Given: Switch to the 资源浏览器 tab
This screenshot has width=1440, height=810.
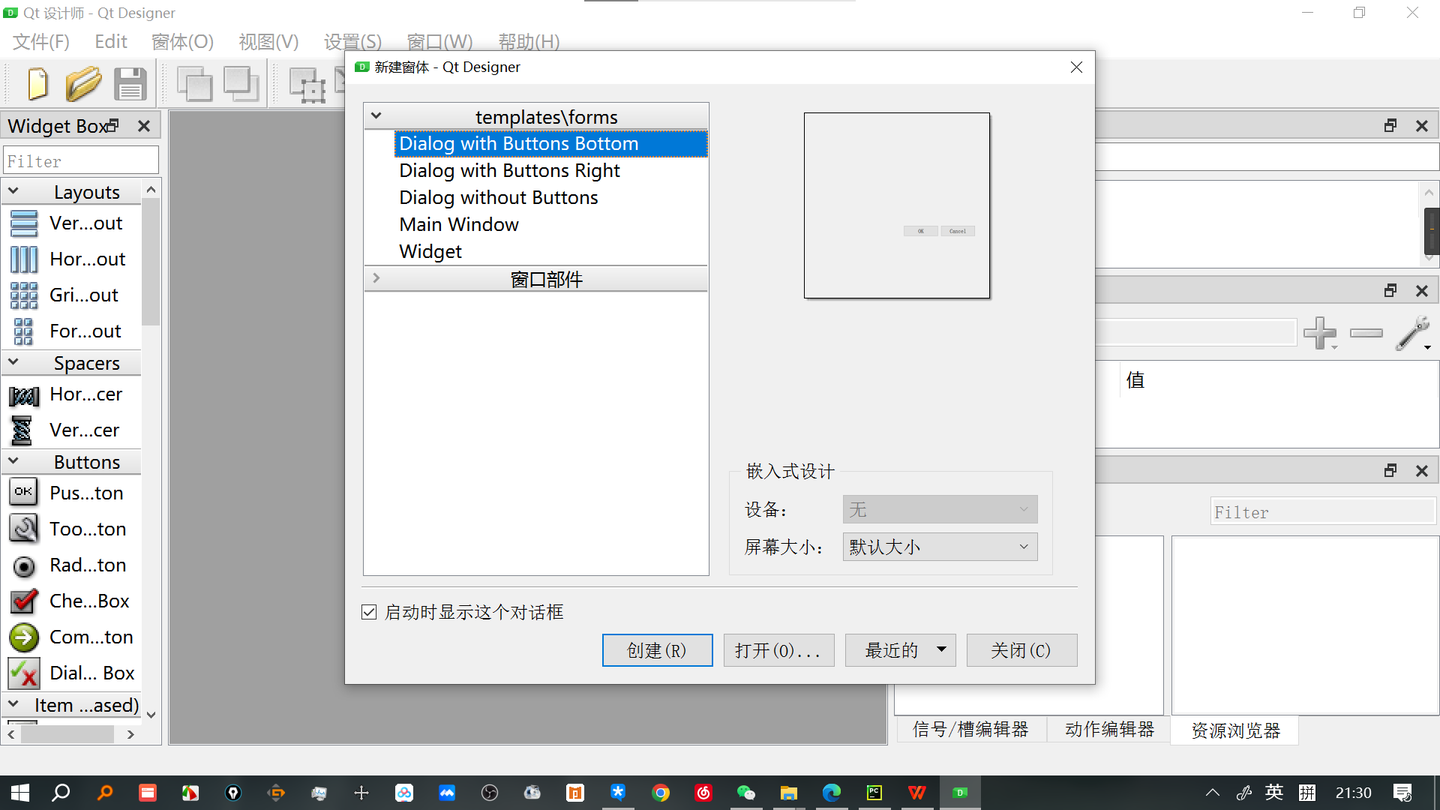Looking at the screenshot, I should [x=1234, y=730].
